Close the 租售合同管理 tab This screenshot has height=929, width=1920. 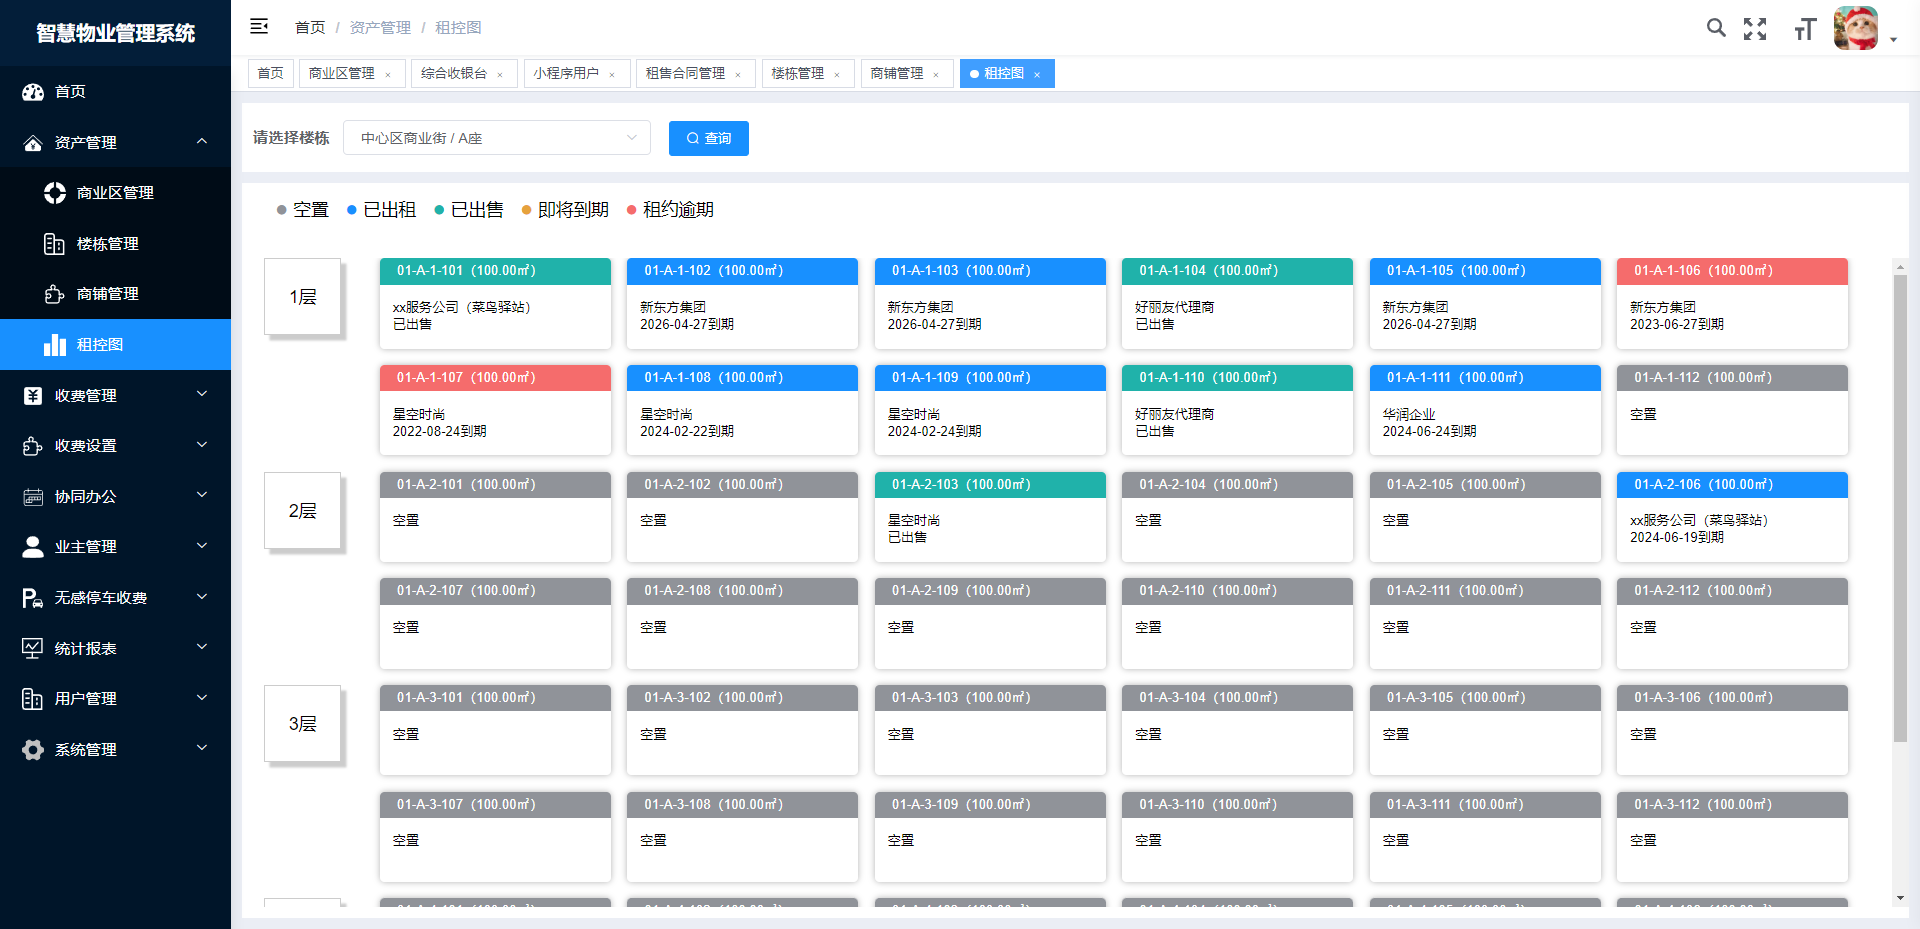coord(738,75)
